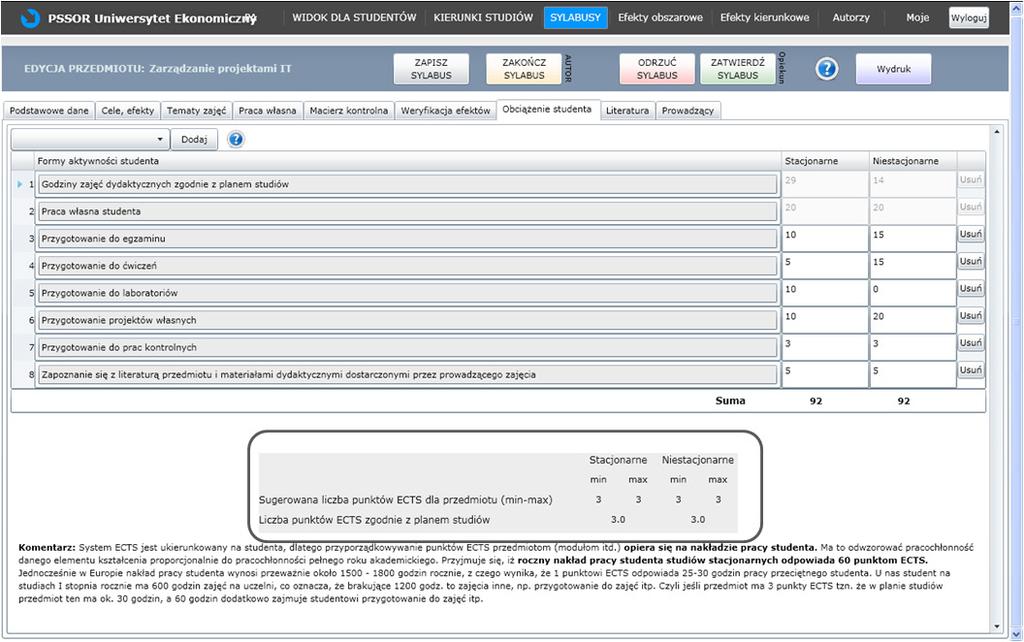This screenshot has height=642, width=1024.
Task: Click Przygotowanie do prac kontrolnych name field
Action: (x=407, y=348)
